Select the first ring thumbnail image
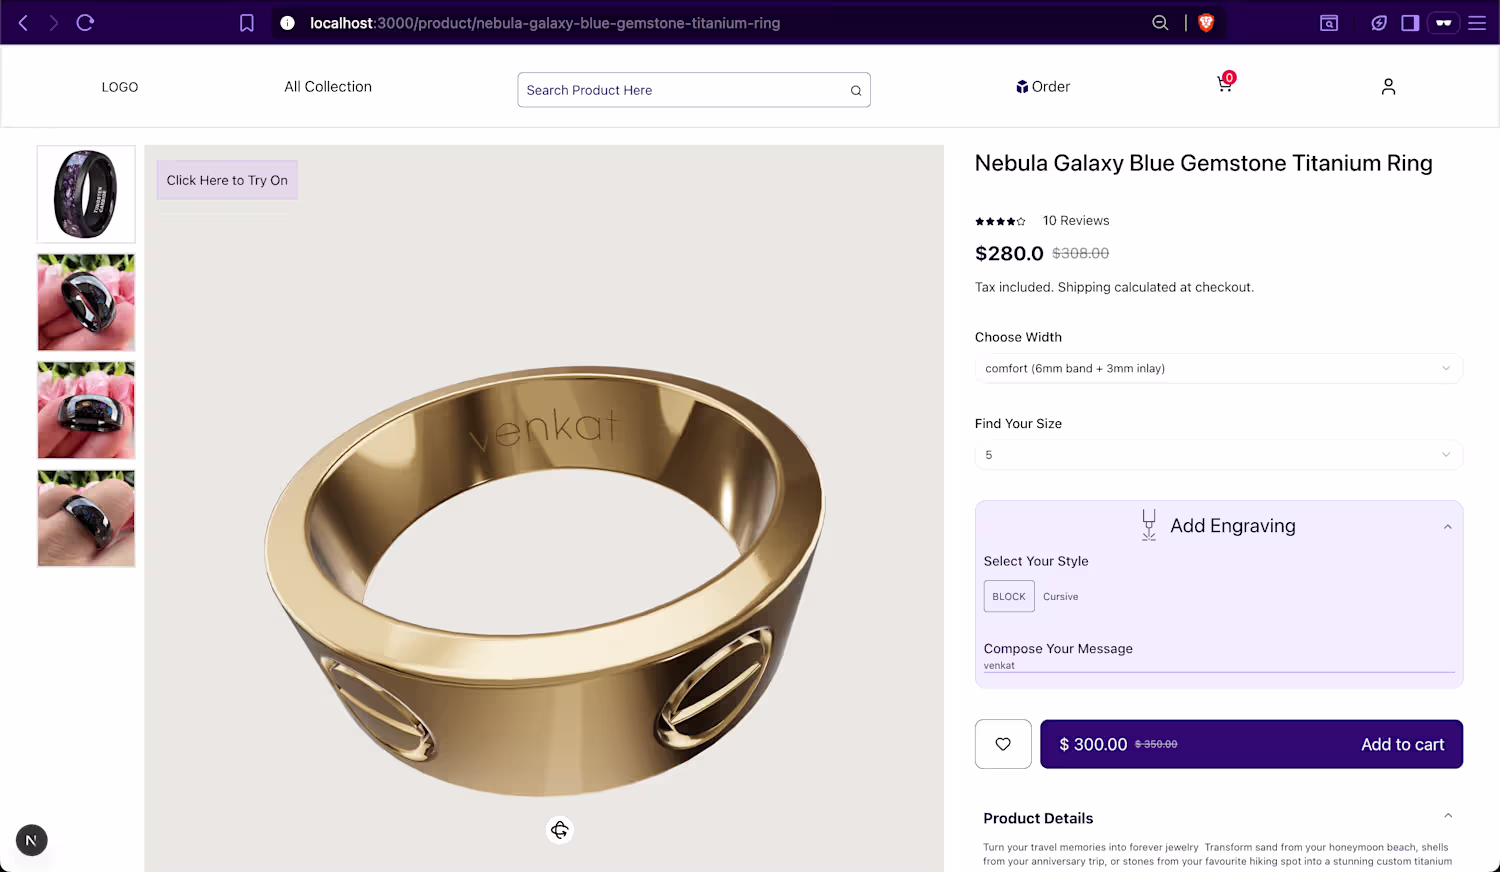This screenshot has height=872, width=1500. click(86, 194)
